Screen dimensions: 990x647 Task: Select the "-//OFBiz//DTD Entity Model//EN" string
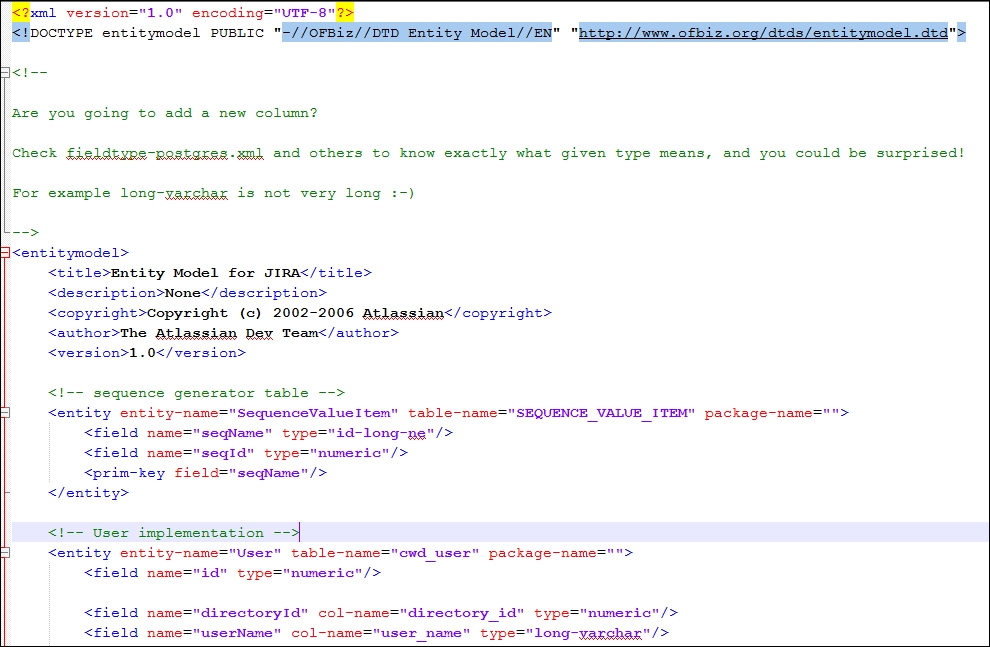pos(417,33)
